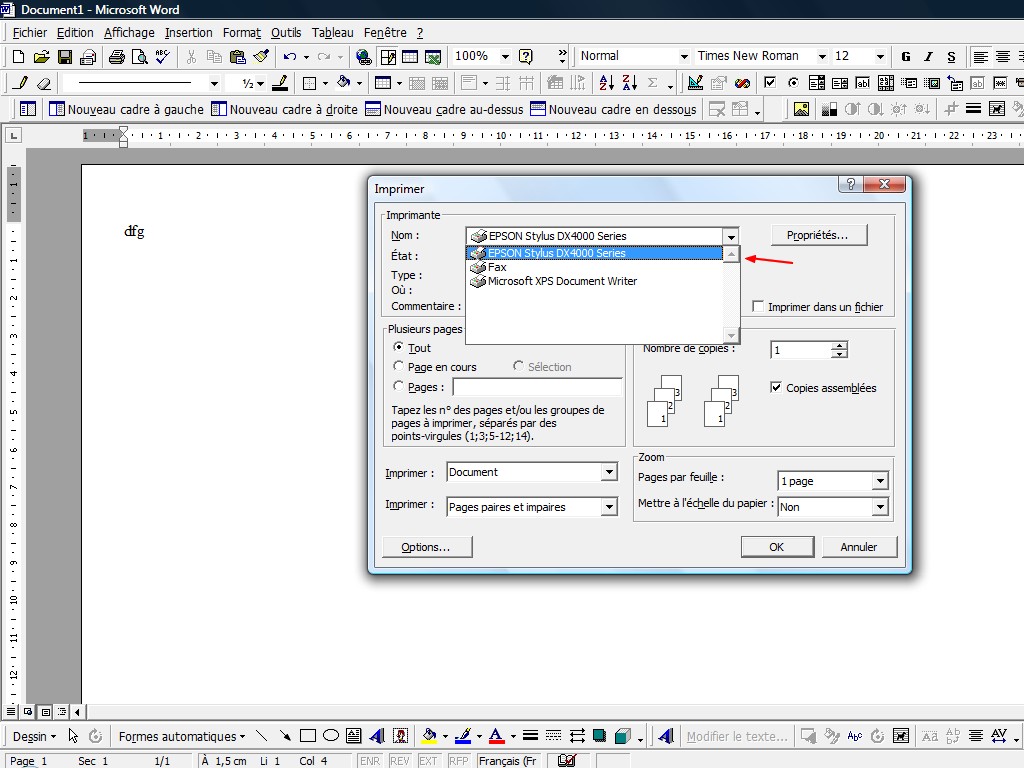Open the font size 12 dropdown
1024x768 pixels.
coord(880,57)
